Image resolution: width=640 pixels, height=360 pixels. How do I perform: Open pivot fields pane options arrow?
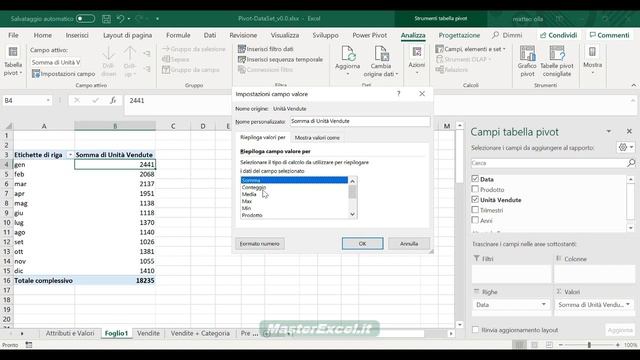pyautogui.click(x=609, y=131)
